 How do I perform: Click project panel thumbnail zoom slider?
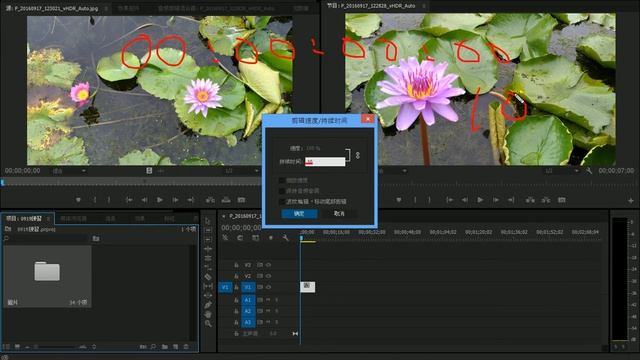tap(53, 347)
